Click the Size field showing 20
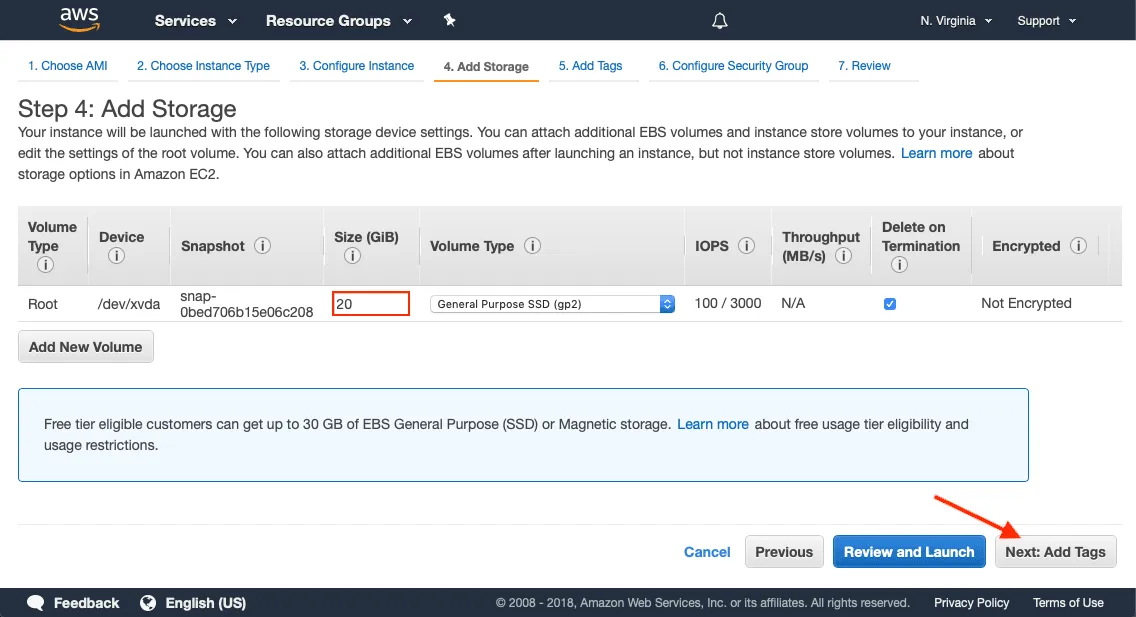This screenshot has width=1136, height=617. coord(370,303)
